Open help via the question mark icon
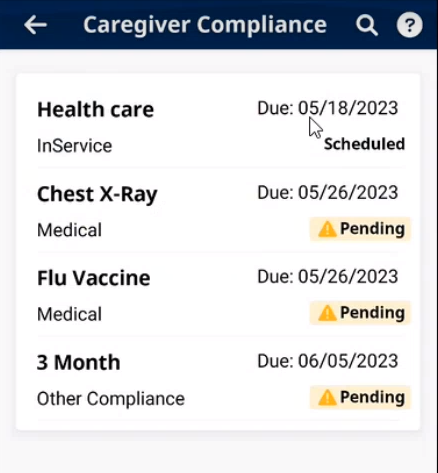The height and width of the screenshot is (473, 438). [x=409, y=25]
